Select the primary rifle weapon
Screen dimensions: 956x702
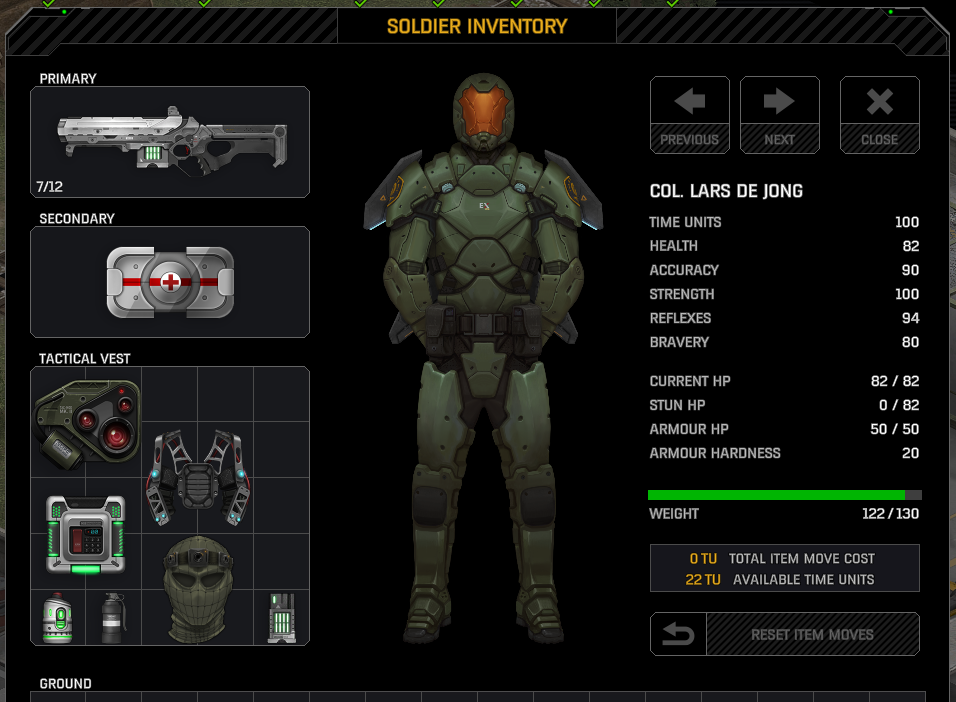pyautogui.click(x=172, y=141)
